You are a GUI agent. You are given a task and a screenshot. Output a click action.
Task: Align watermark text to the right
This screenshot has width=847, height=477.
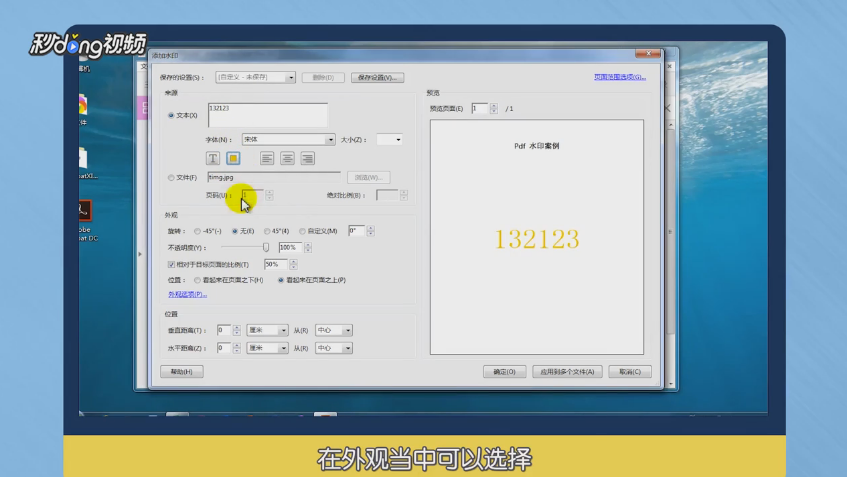coord(308,158)
